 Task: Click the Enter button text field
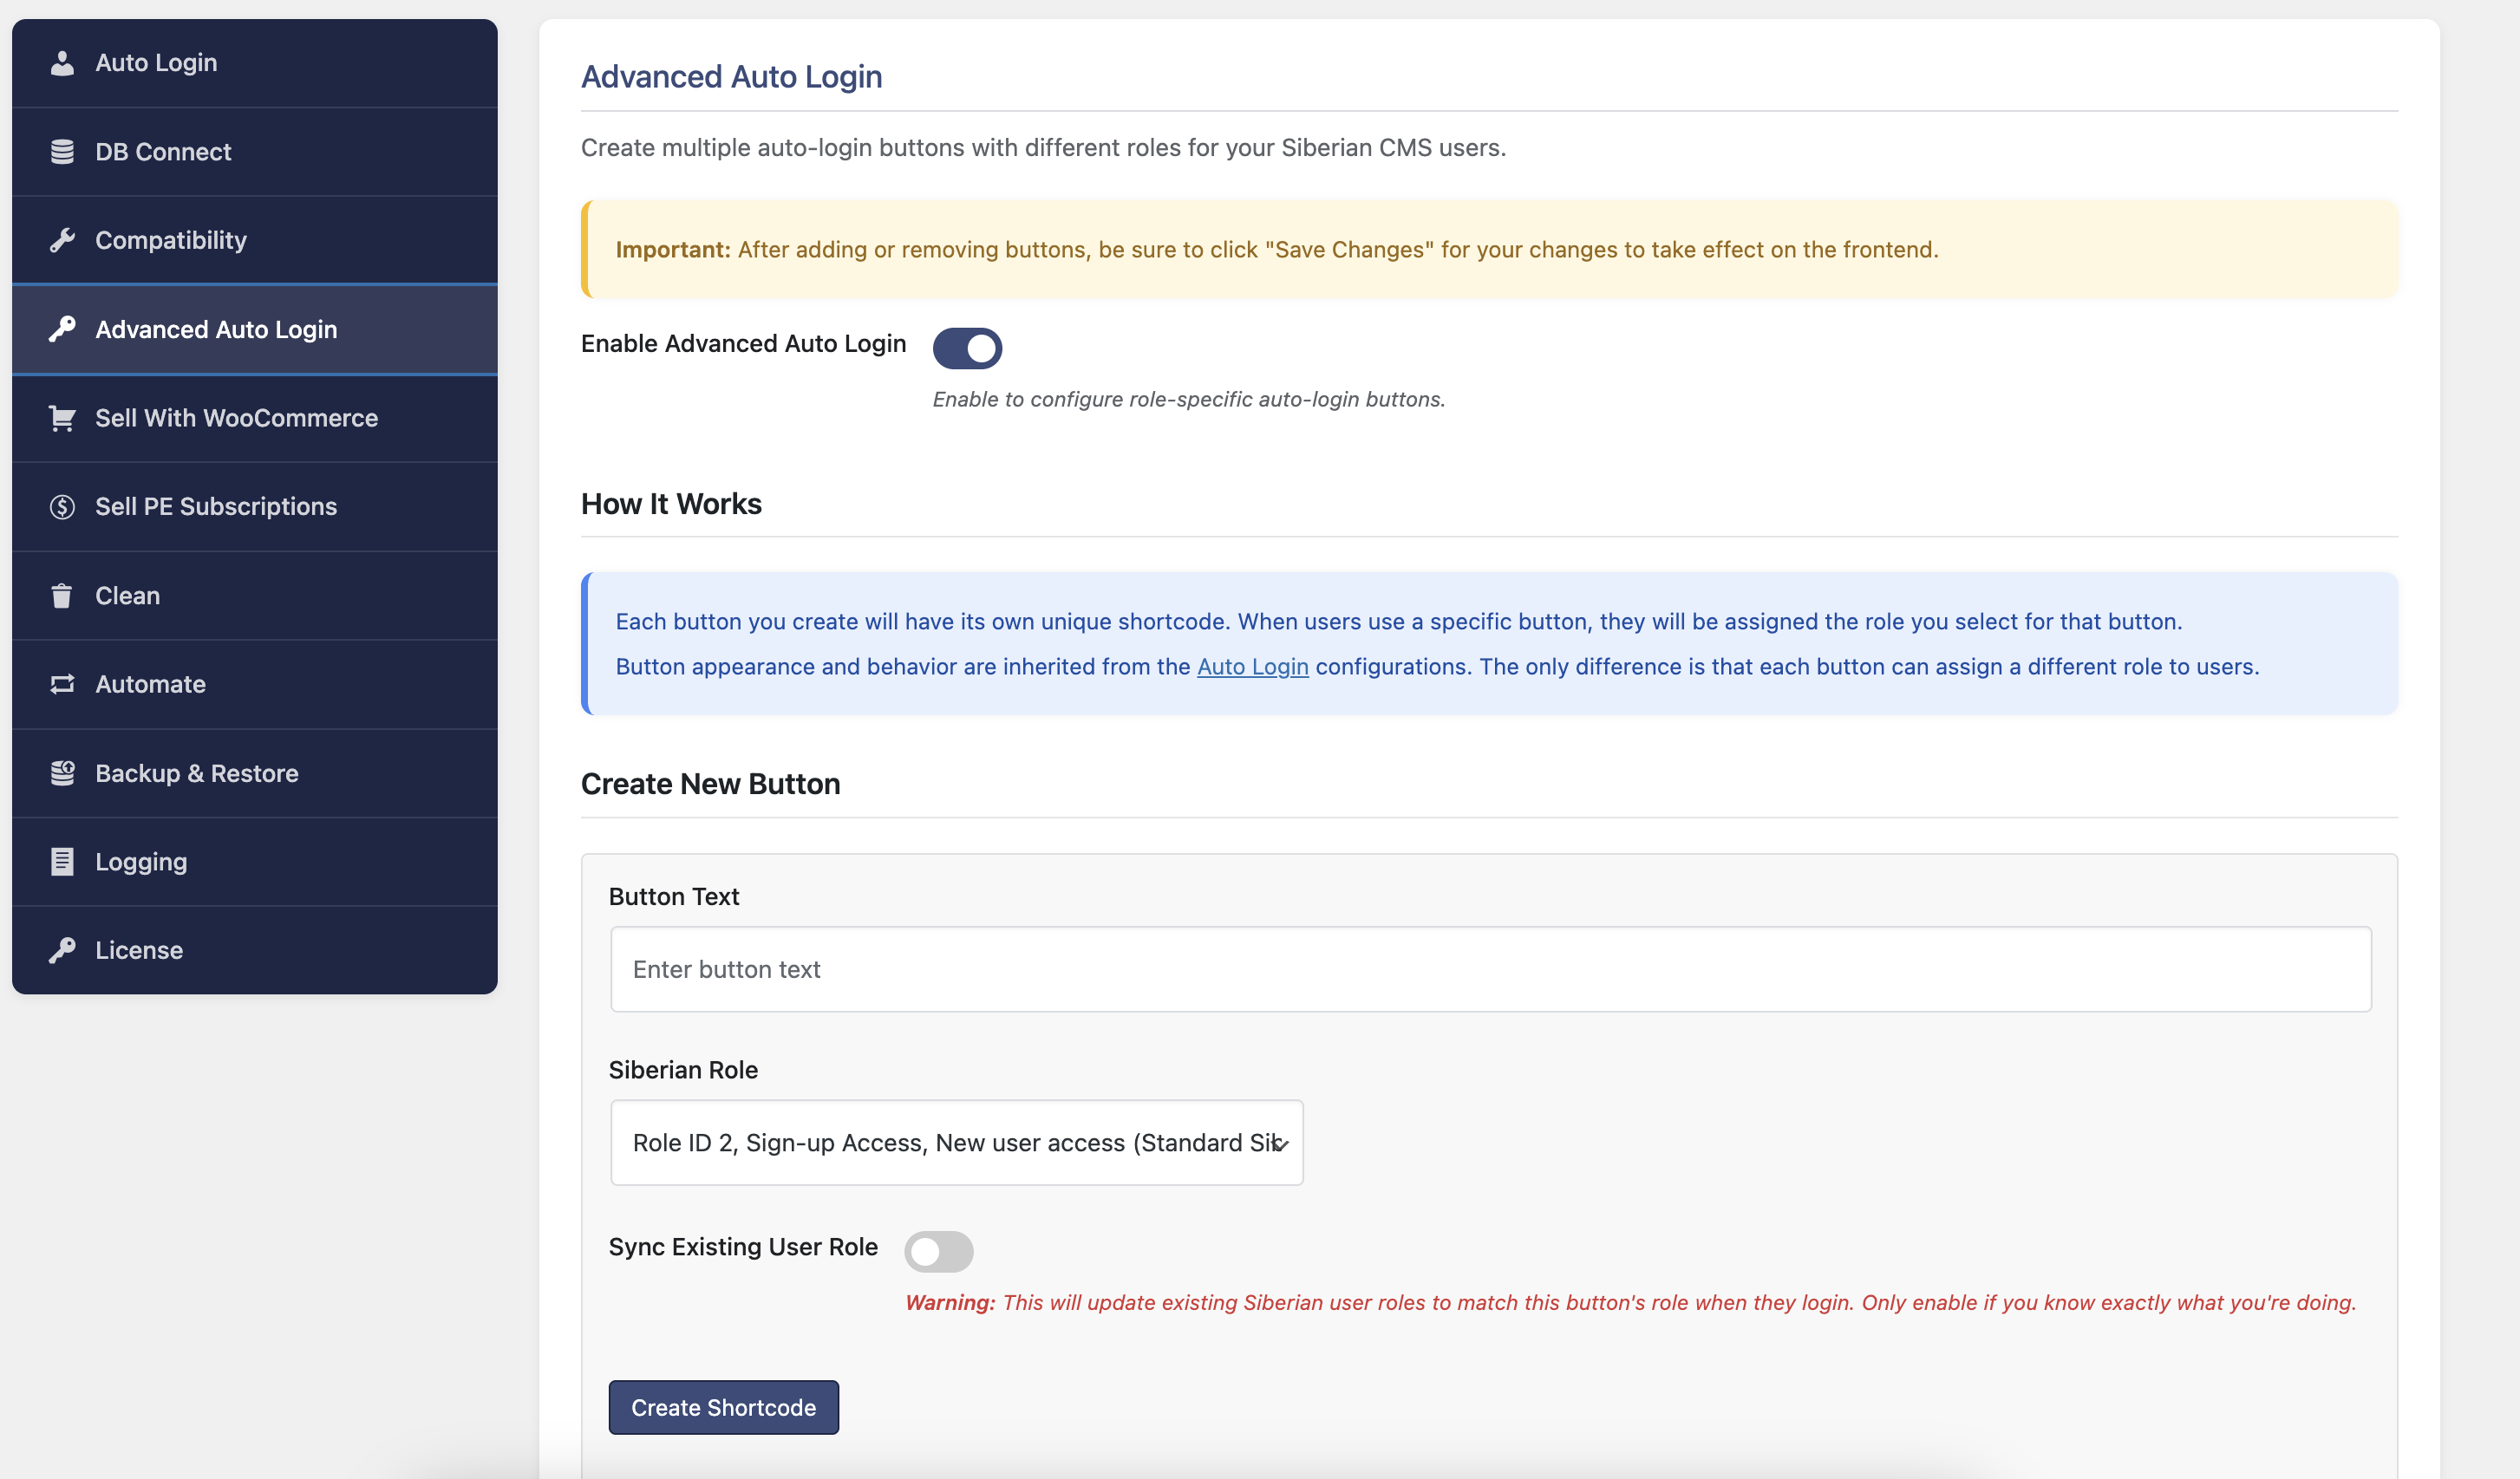[x=1490, y=968]
